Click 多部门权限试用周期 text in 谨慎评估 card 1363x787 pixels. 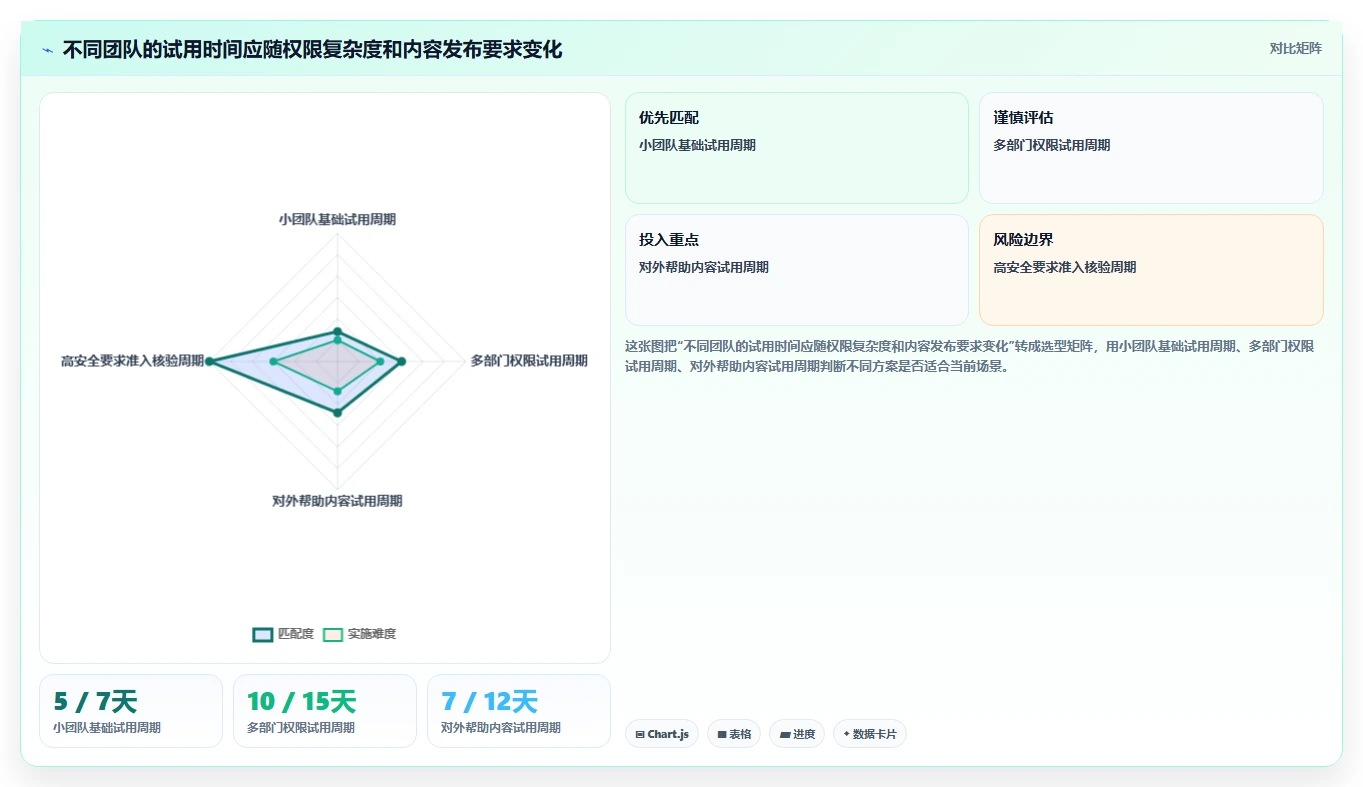(1052, 145)
